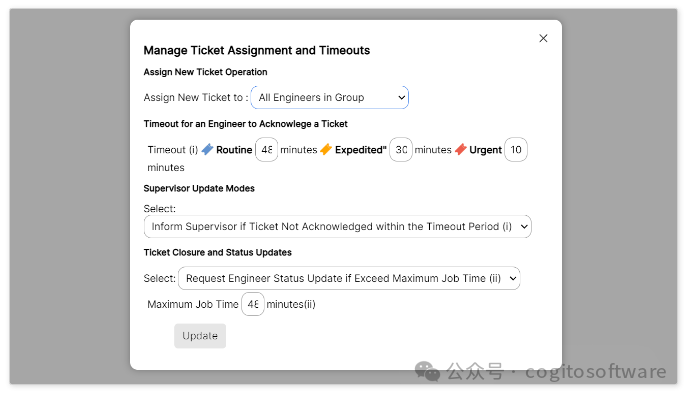
Task: Open the Ticket Closure status update dropdown
Action: tap(349, 278)
